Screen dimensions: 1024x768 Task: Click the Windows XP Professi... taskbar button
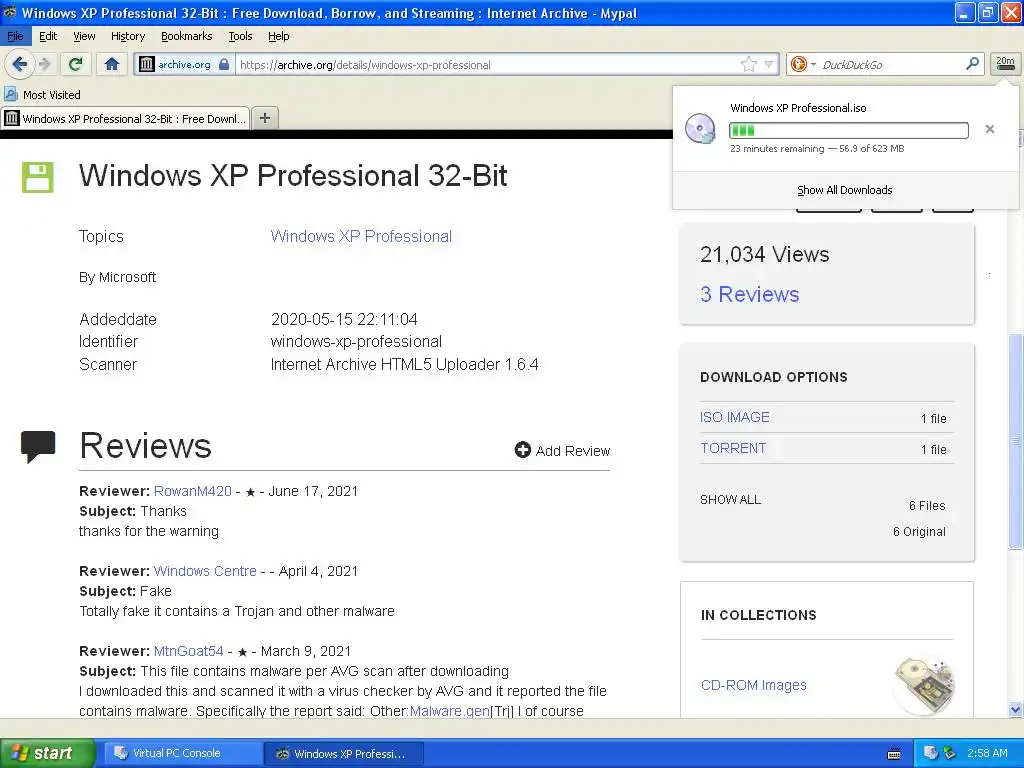click(x=344, y=754)
